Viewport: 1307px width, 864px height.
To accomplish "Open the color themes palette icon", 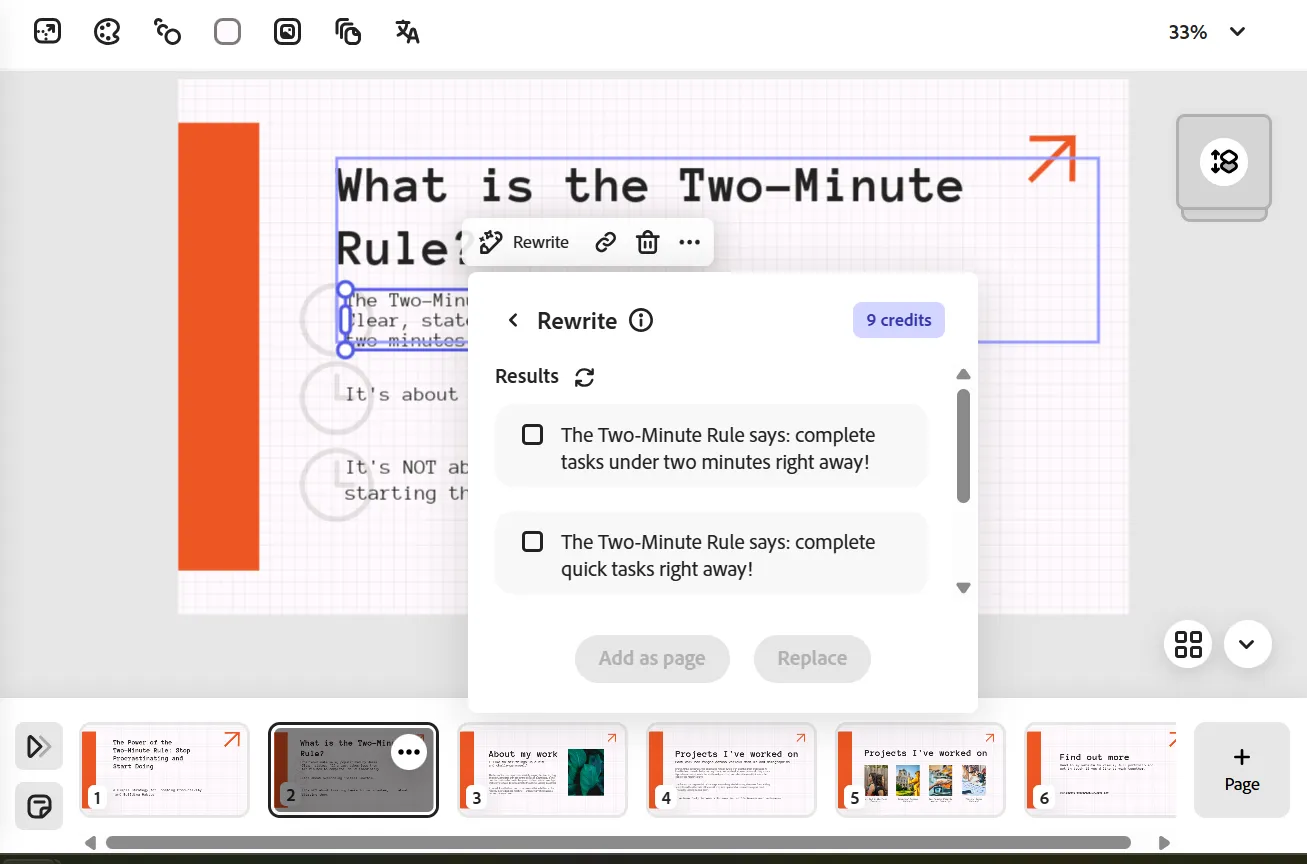I will pyautogui.click(x=107, y=31).
